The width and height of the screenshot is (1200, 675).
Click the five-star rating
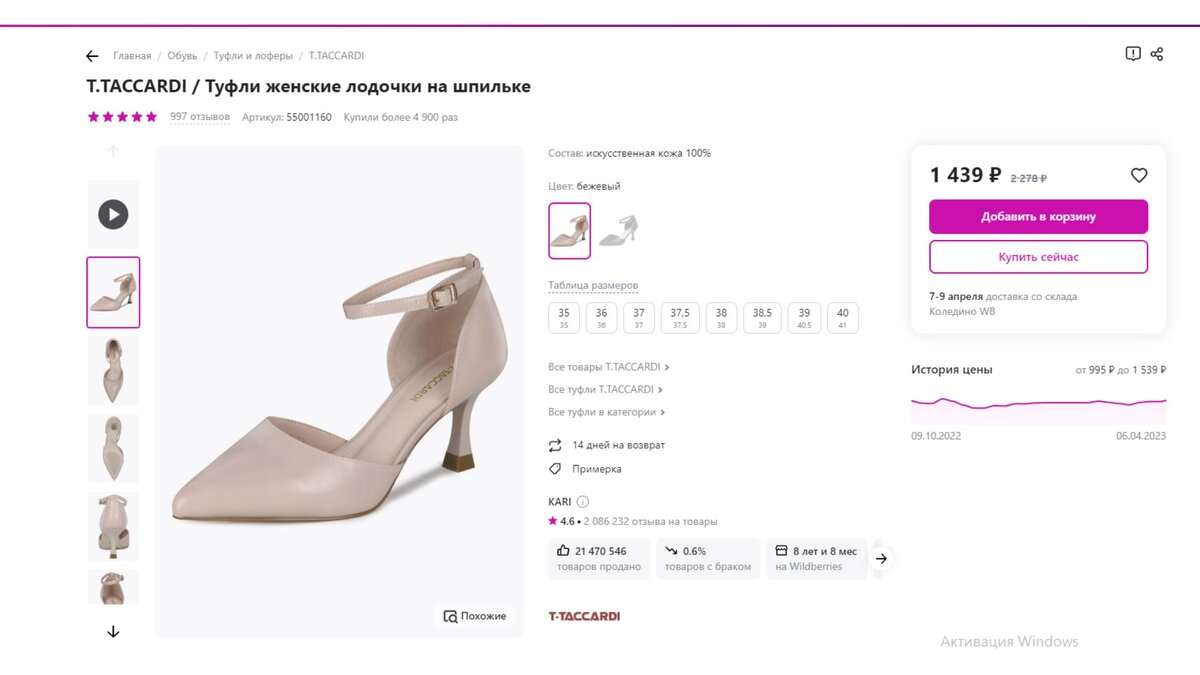coord(122,117)
